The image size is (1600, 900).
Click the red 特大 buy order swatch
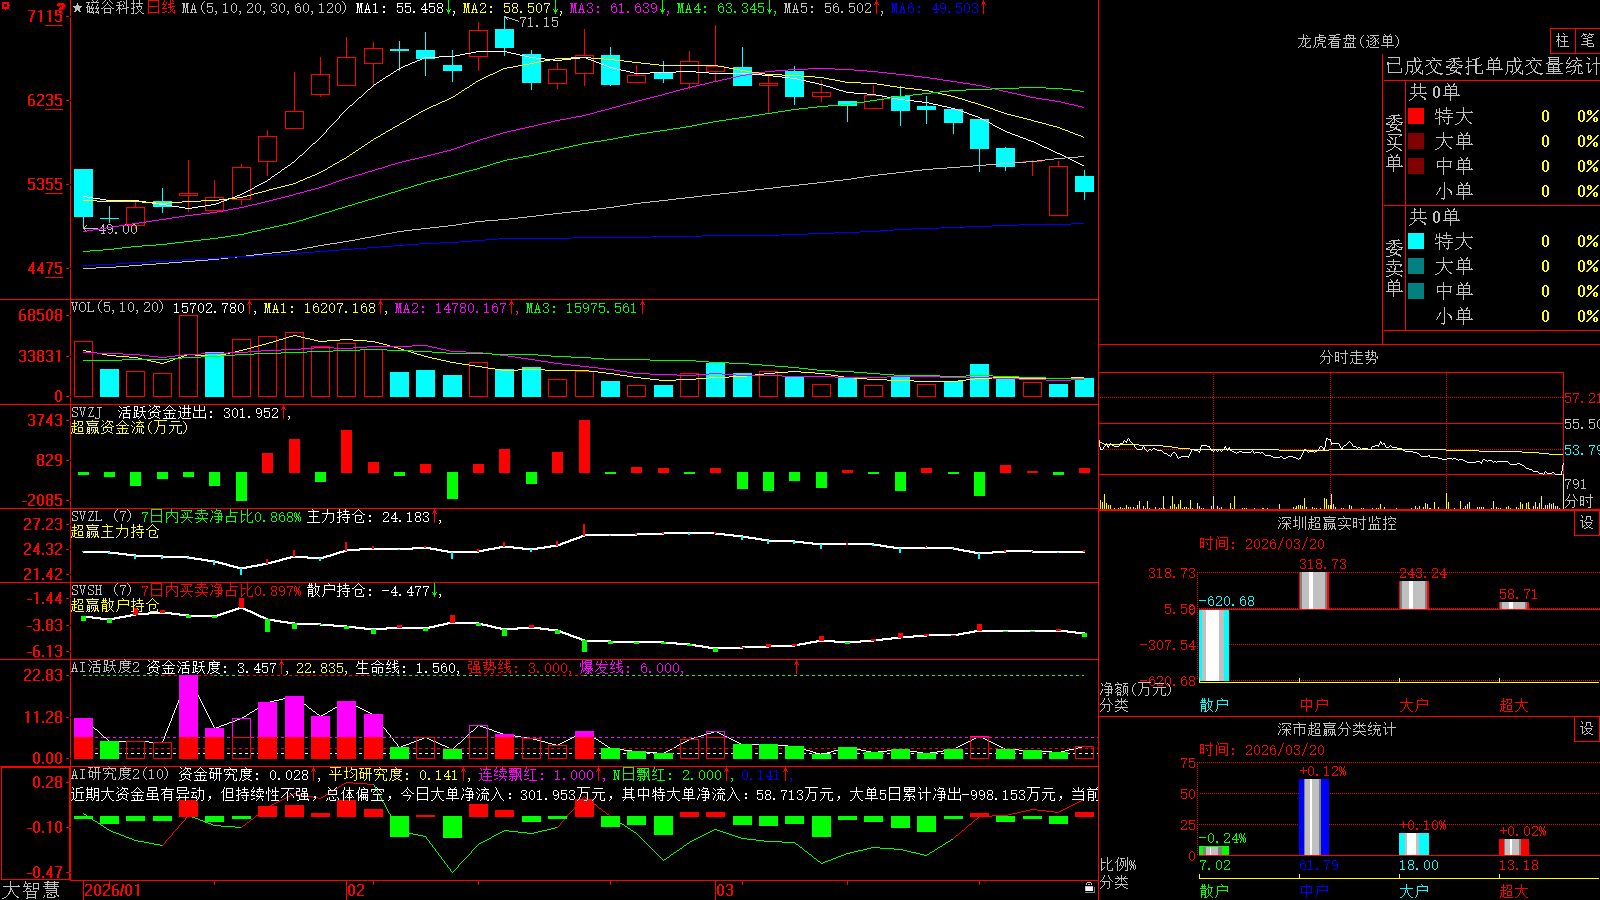click(x=1416, y=116)
